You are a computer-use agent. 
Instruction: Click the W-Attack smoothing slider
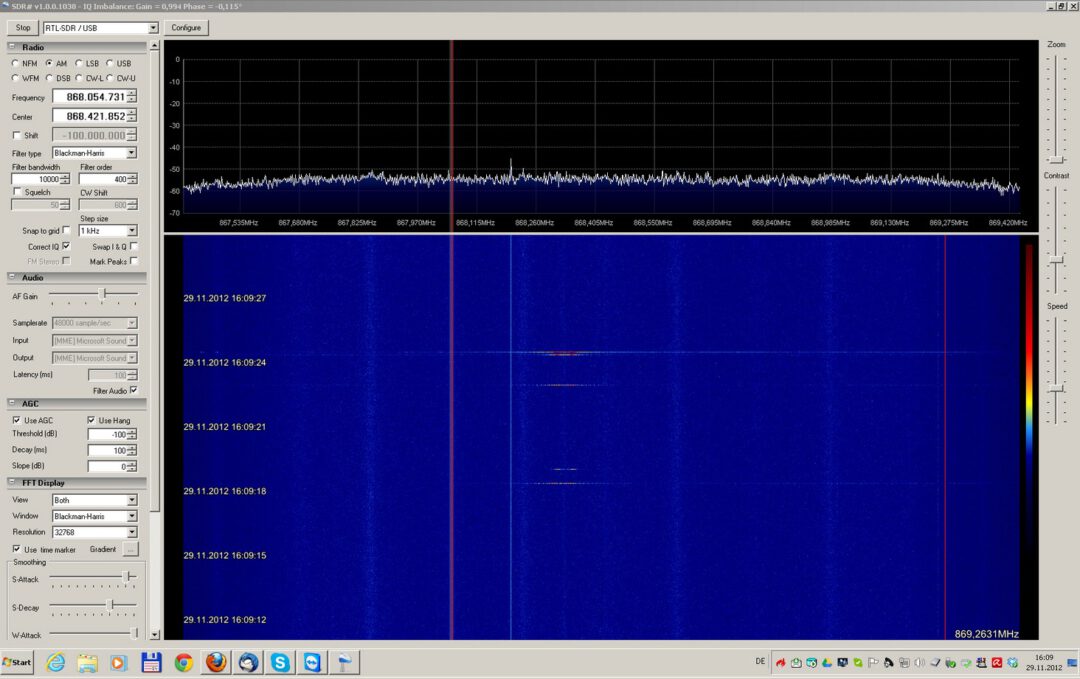[93, 634]
